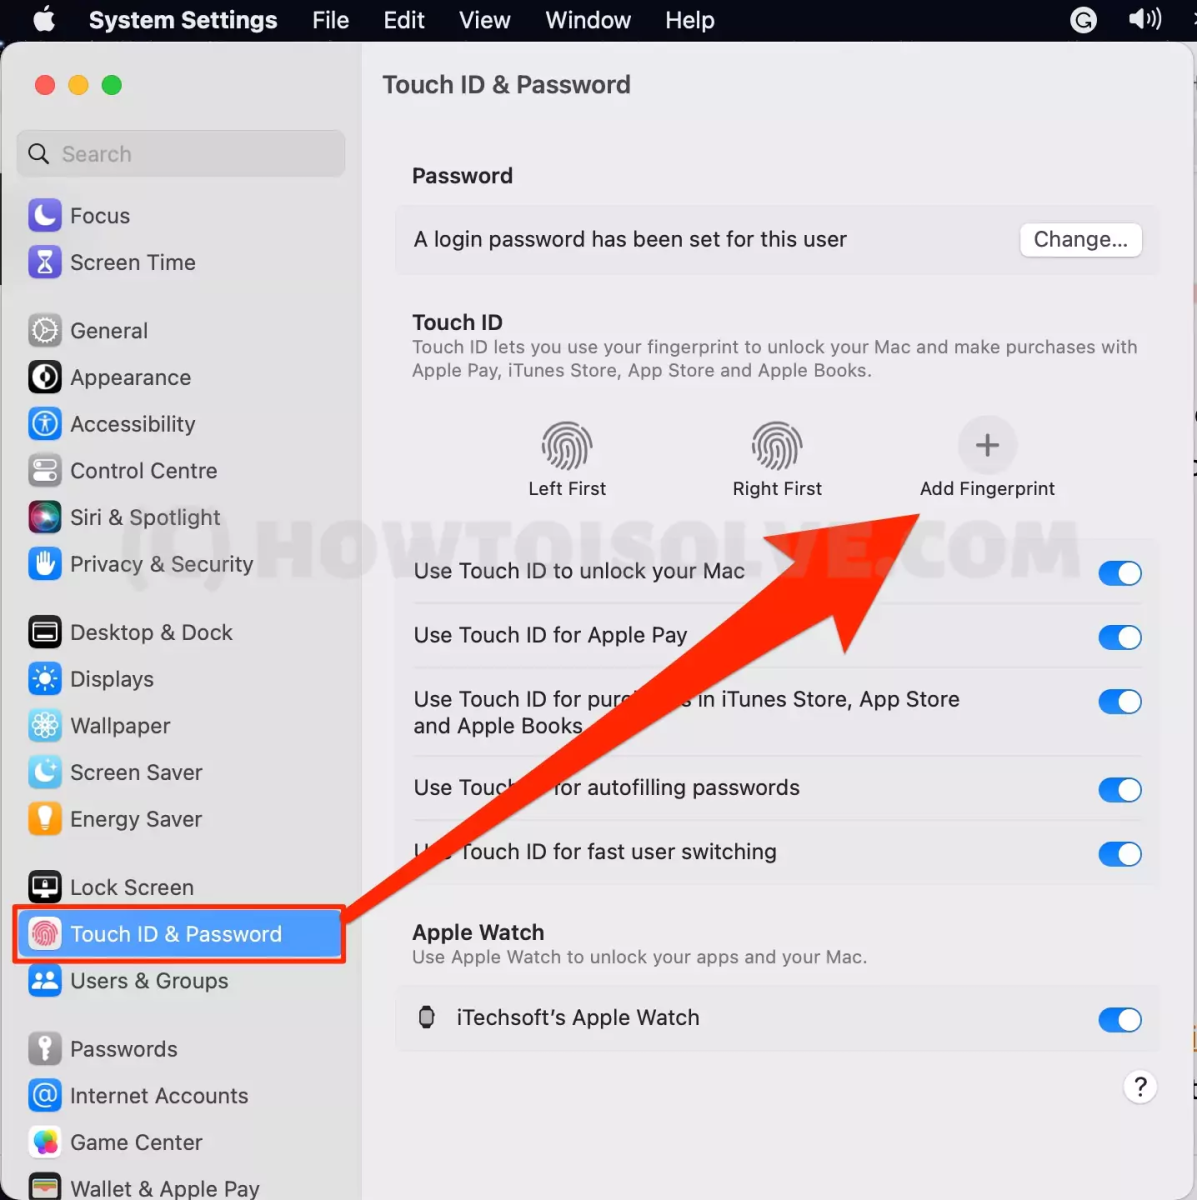Screen dimensions: 1197x1200
Task: Select the Privacy & Security label
Action: [x=162, y=564]
